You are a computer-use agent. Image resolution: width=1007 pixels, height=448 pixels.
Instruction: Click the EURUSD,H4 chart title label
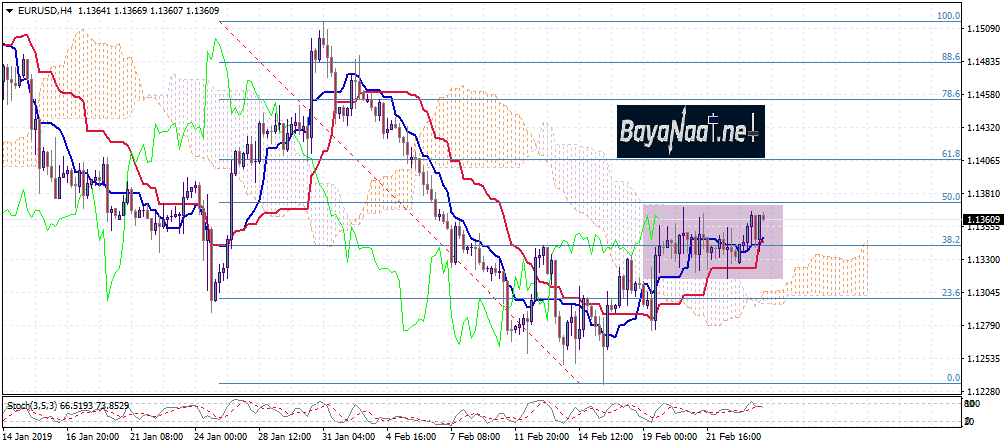tap(50, 11)
